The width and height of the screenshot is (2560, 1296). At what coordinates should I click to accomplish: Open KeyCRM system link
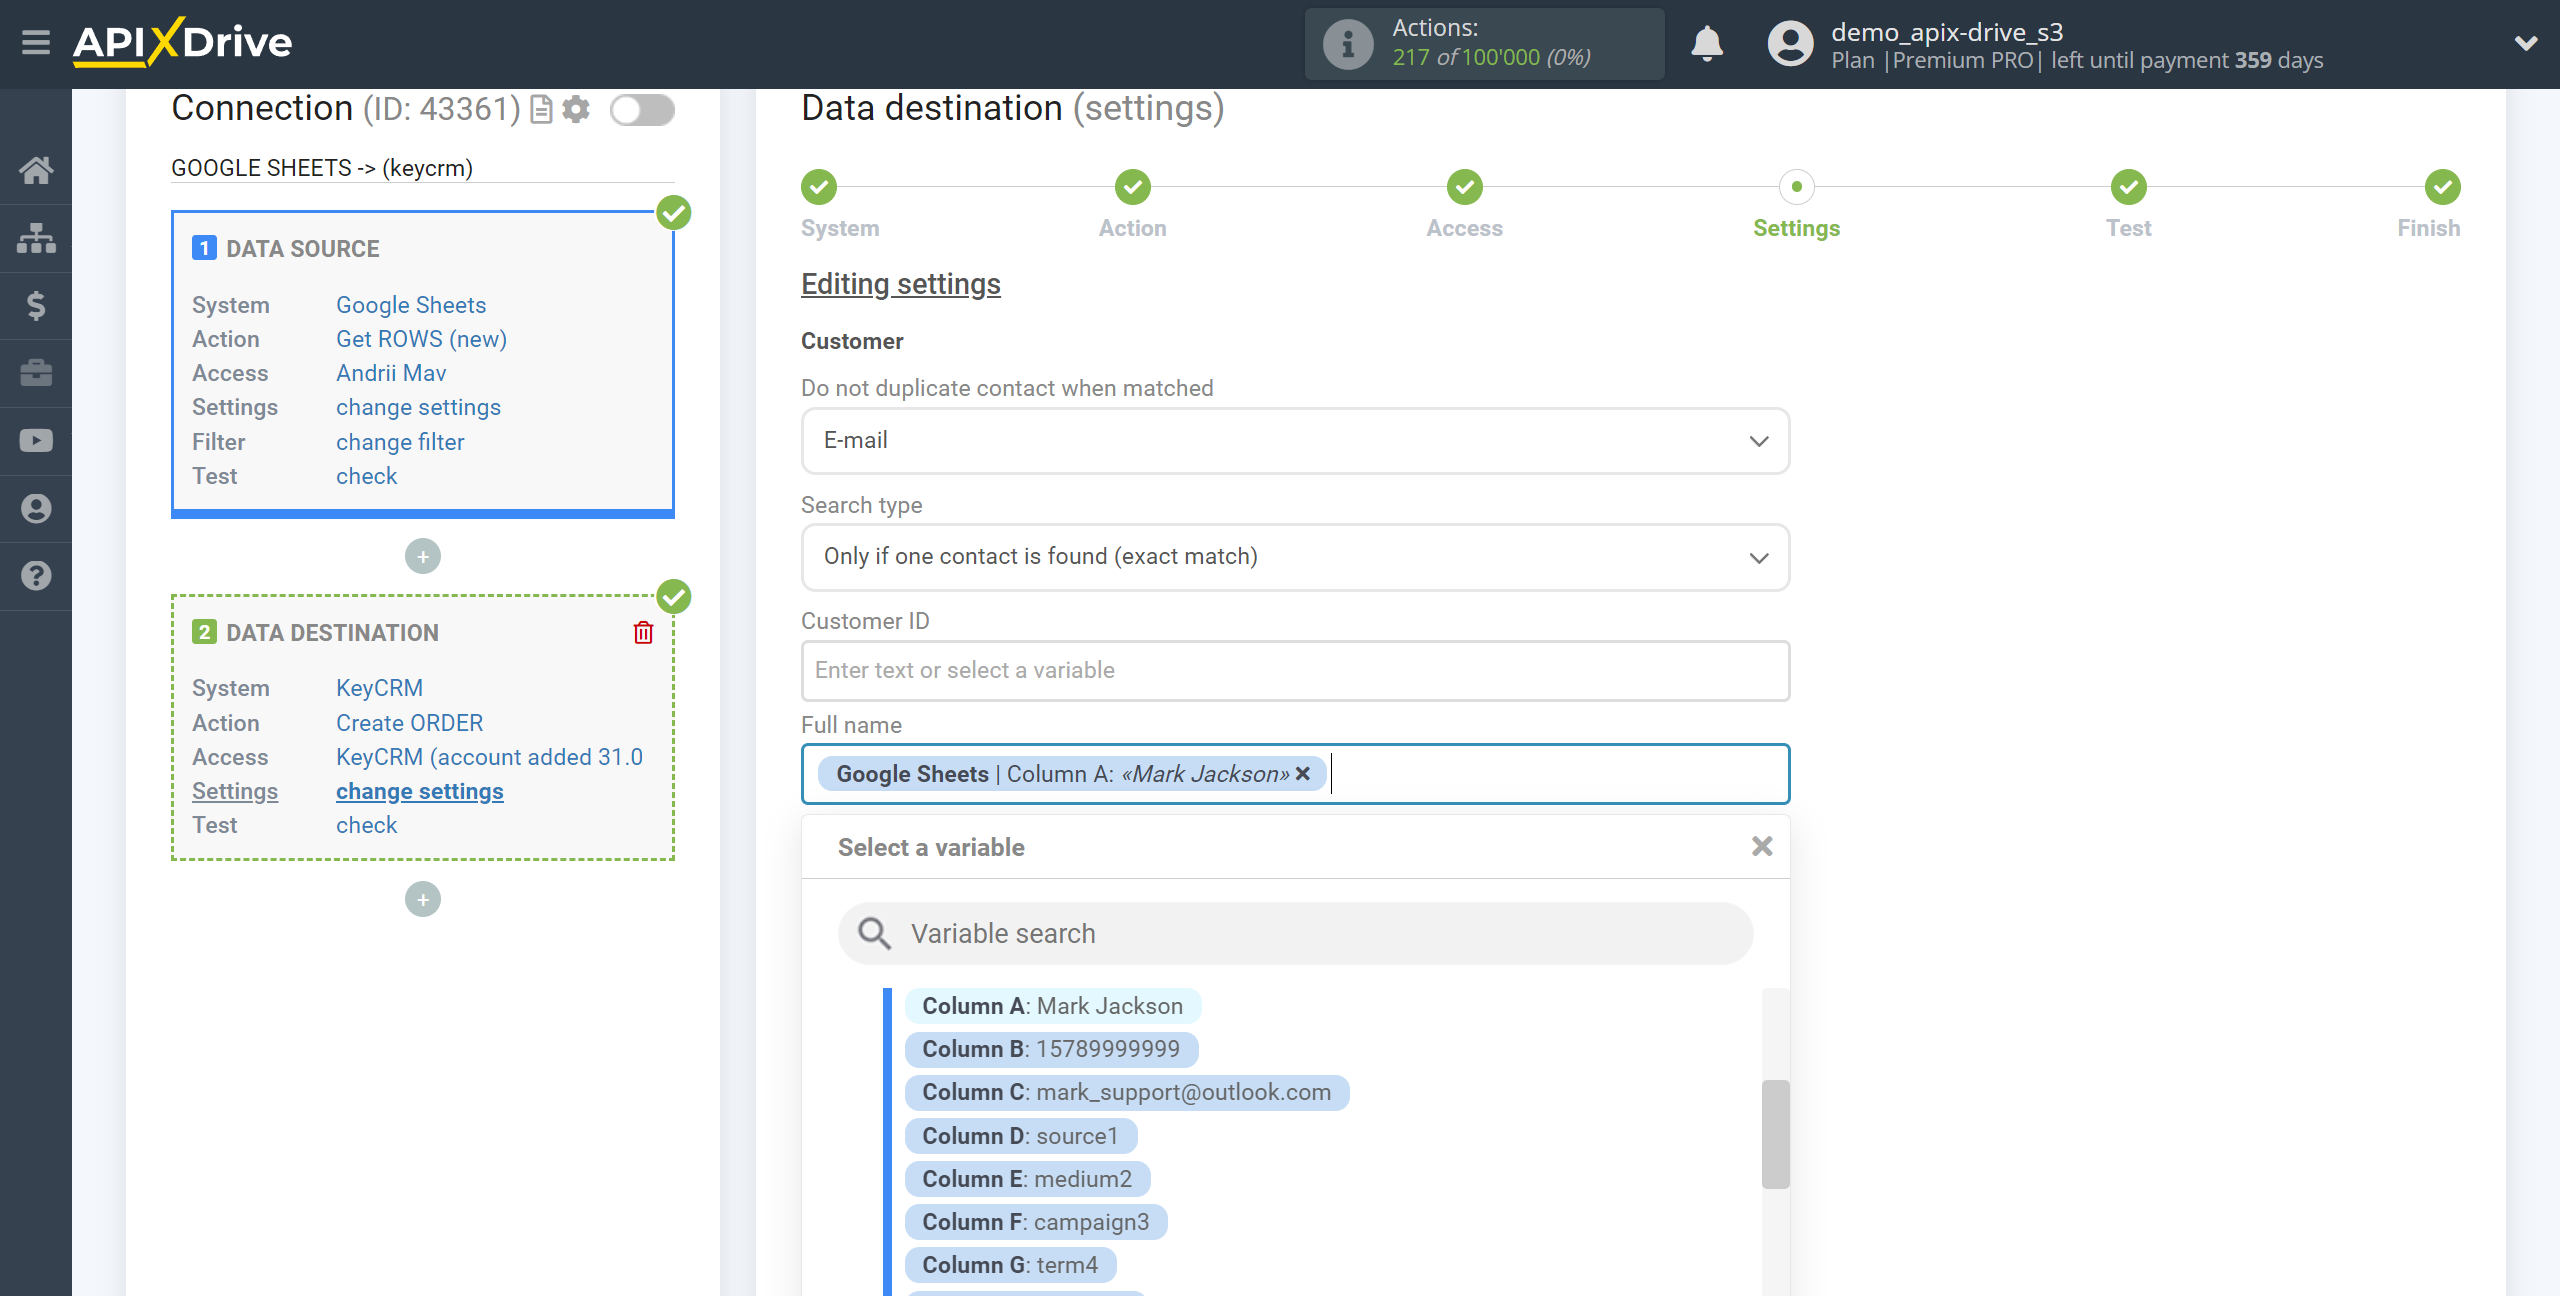pos(379,688)
